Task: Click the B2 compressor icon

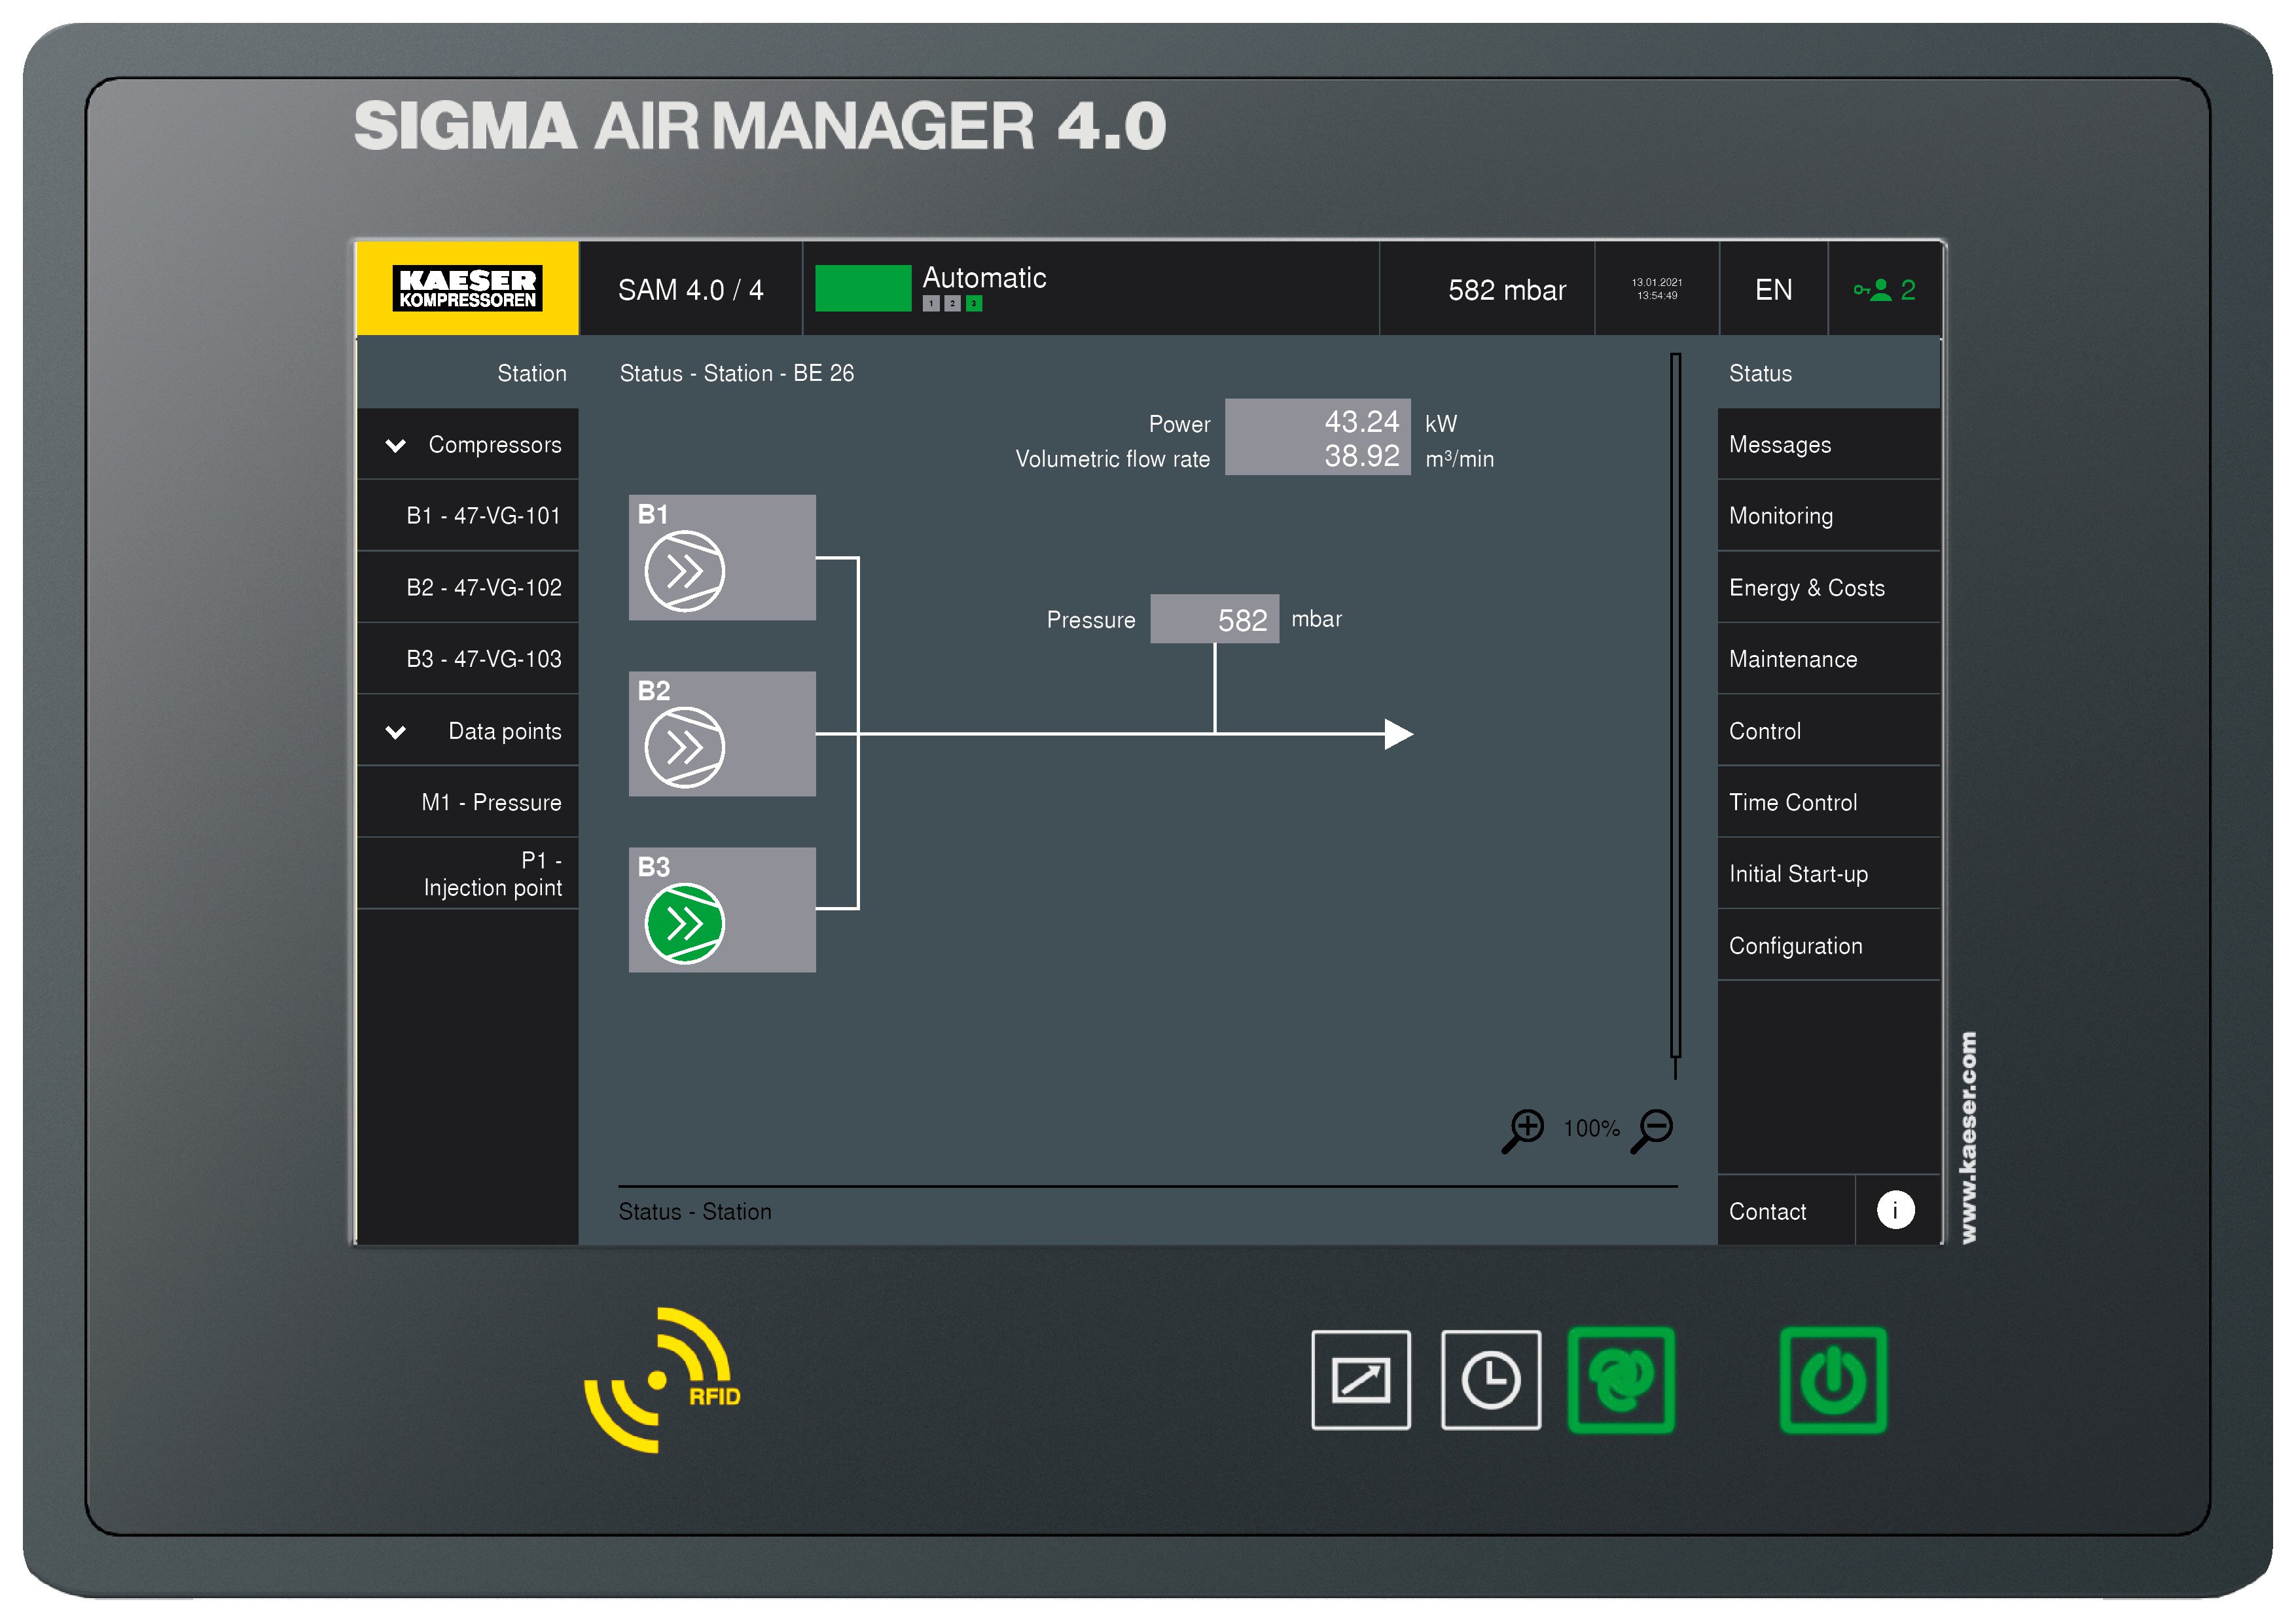Action: tap(684, 747)
